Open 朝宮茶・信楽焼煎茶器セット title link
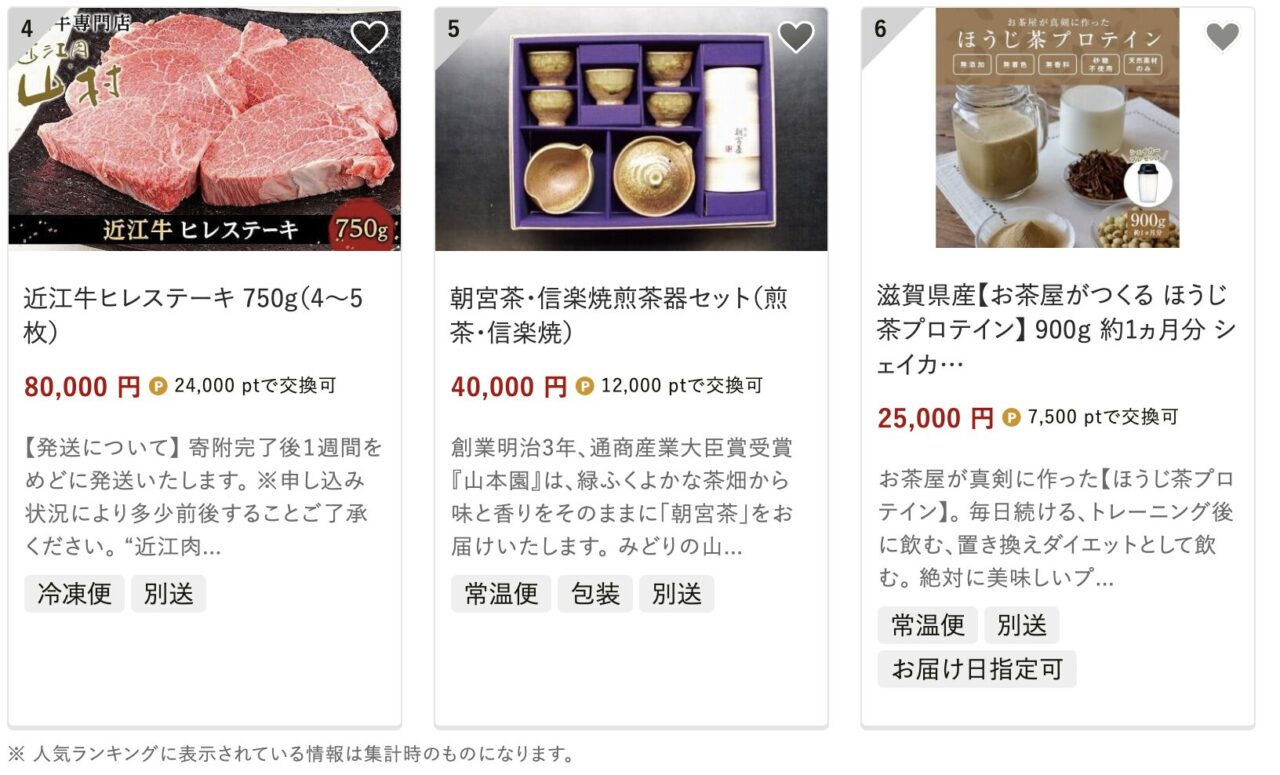 (620, 315)
